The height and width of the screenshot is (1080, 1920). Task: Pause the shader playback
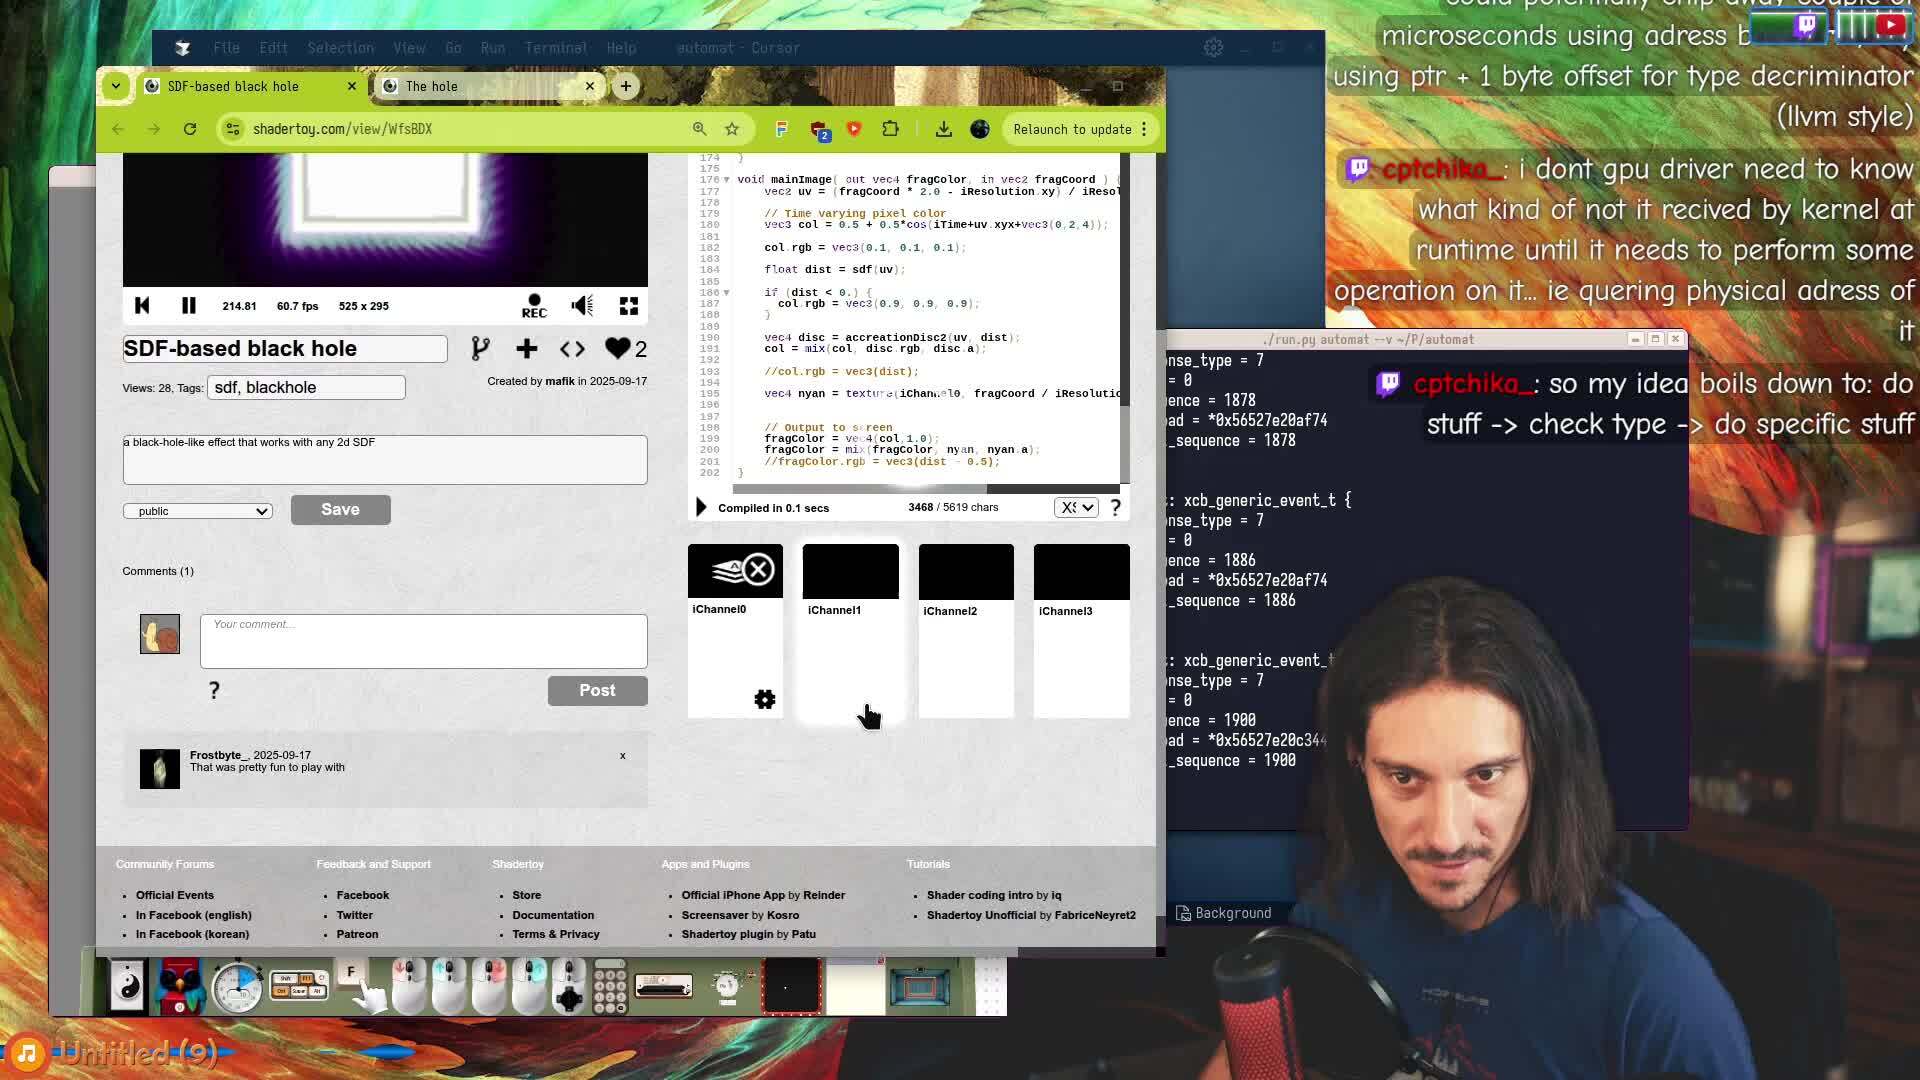pyautogui.click(x=188, y=306)
